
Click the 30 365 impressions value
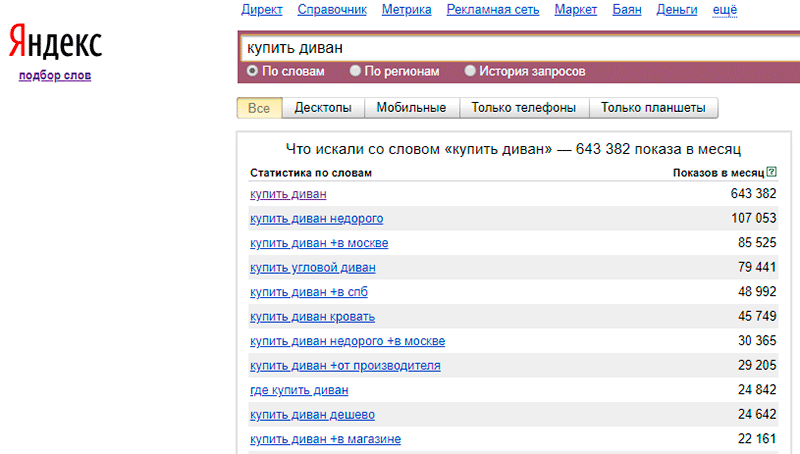(x=757, y=341)
